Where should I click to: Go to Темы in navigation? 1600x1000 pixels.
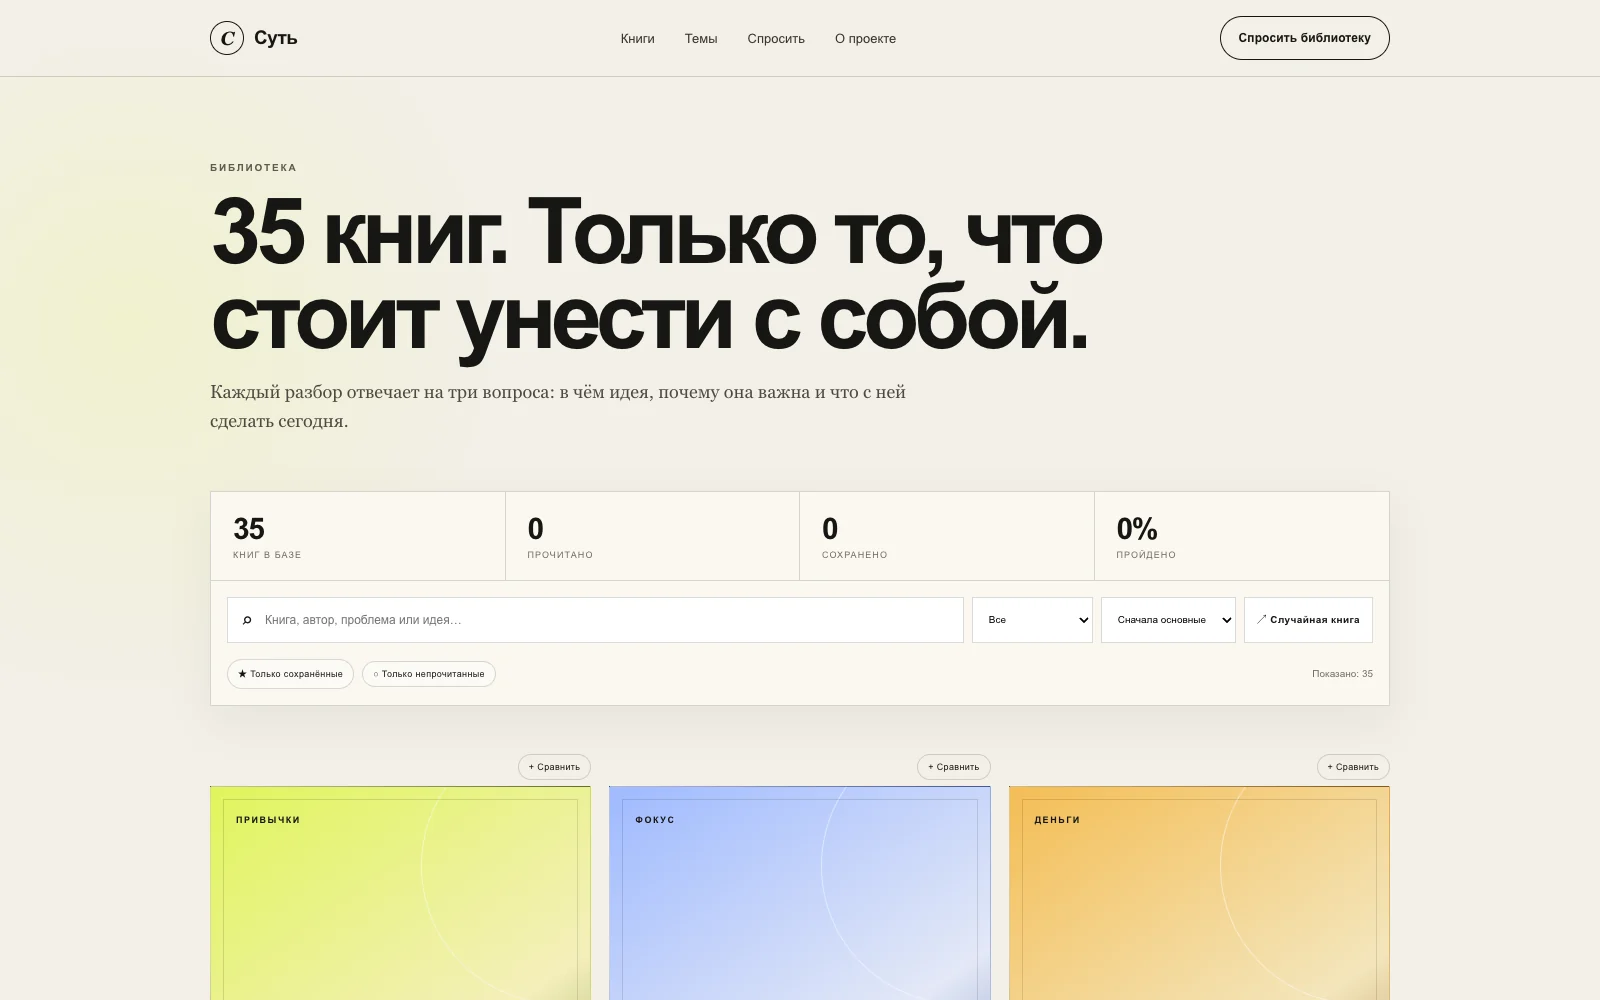(701, 39)
